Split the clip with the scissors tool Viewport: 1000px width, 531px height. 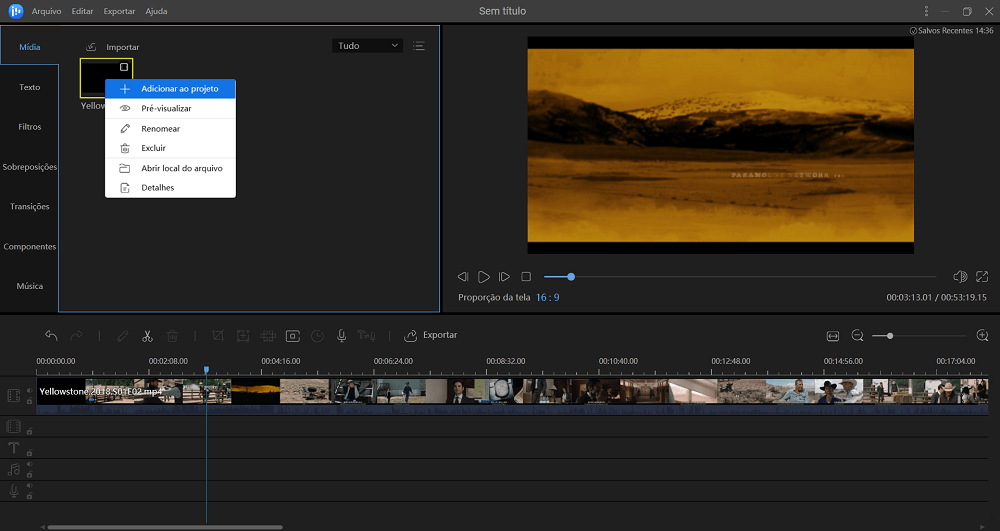click(147, 335)
